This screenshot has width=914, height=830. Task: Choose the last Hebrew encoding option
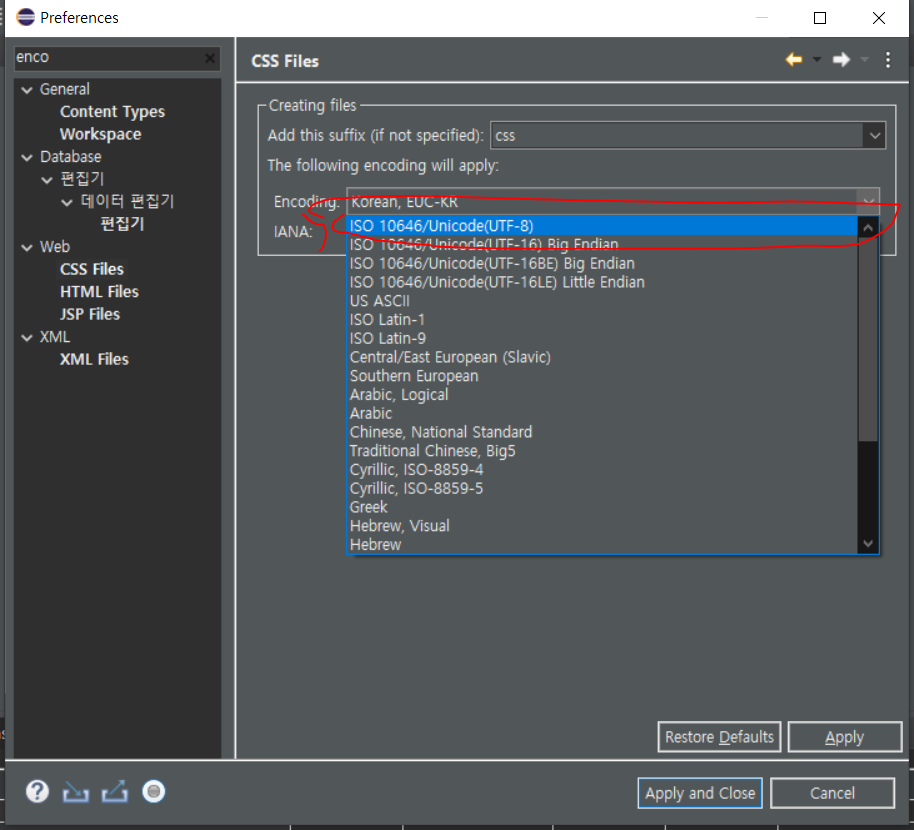[602, 544]
